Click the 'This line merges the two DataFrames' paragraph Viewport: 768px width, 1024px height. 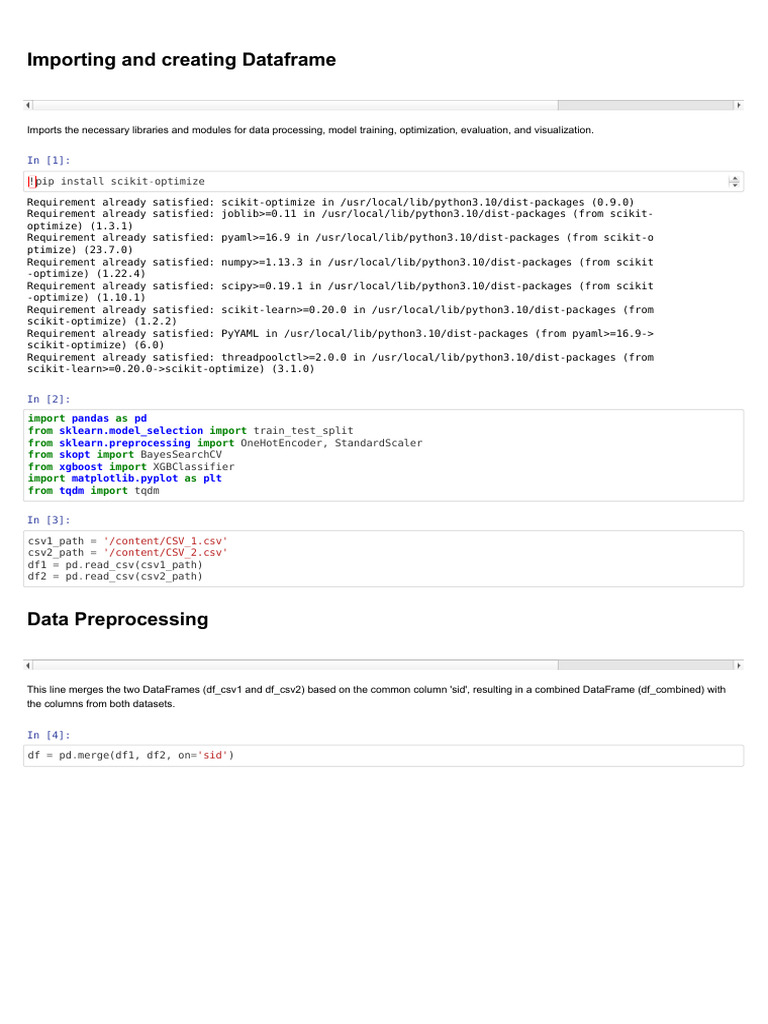pos(376,697)
